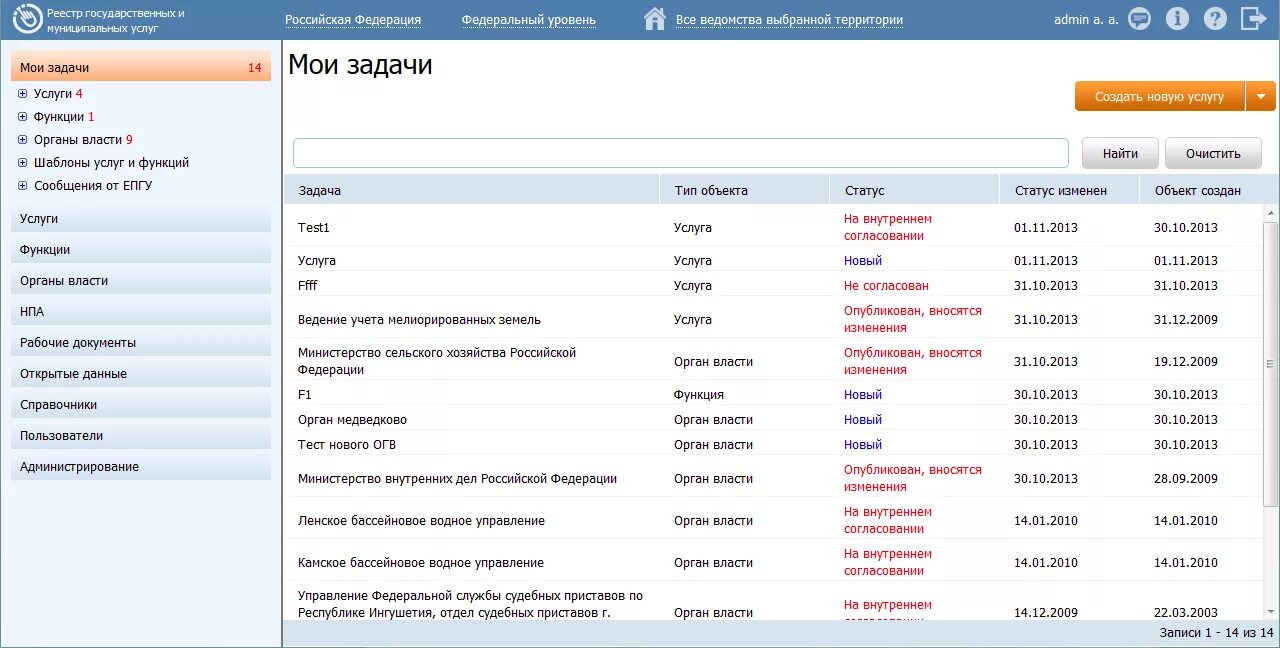Click the Функция type cell for F1
The height and width of the screenshot is (648, 1280).
pos(699,394)
